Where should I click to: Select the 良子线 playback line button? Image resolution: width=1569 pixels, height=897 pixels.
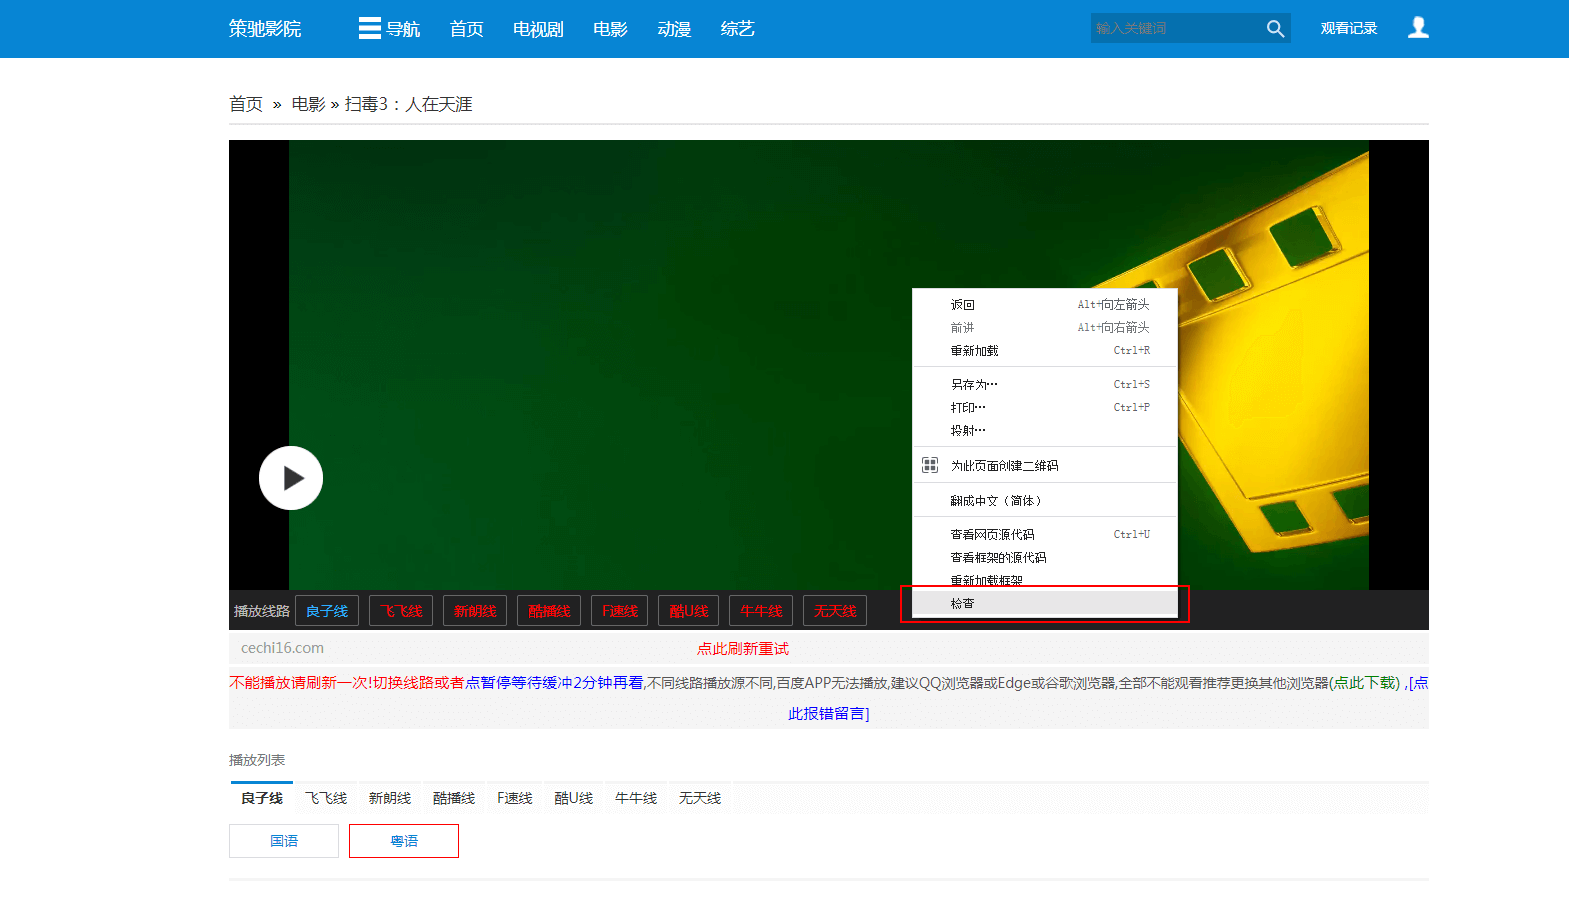[327, 611]
